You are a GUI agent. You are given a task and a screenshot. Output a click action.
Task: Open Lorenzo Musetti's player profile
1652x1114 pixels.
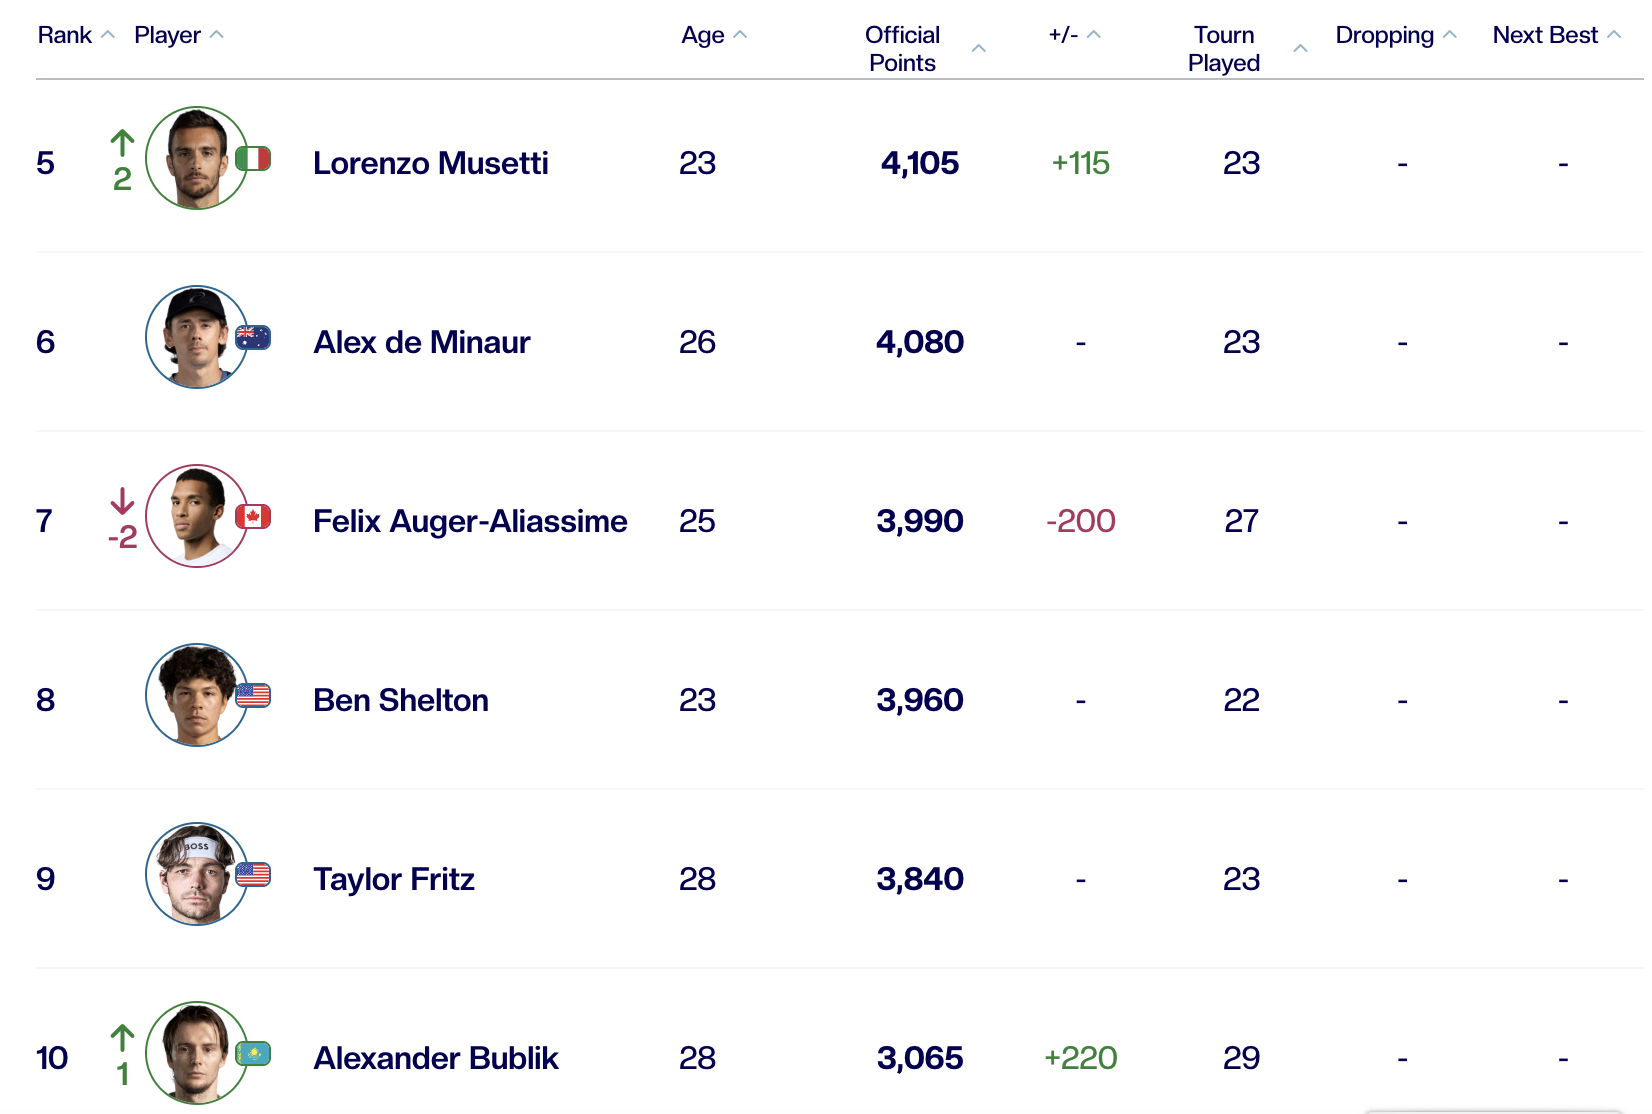tap(430, 163)
